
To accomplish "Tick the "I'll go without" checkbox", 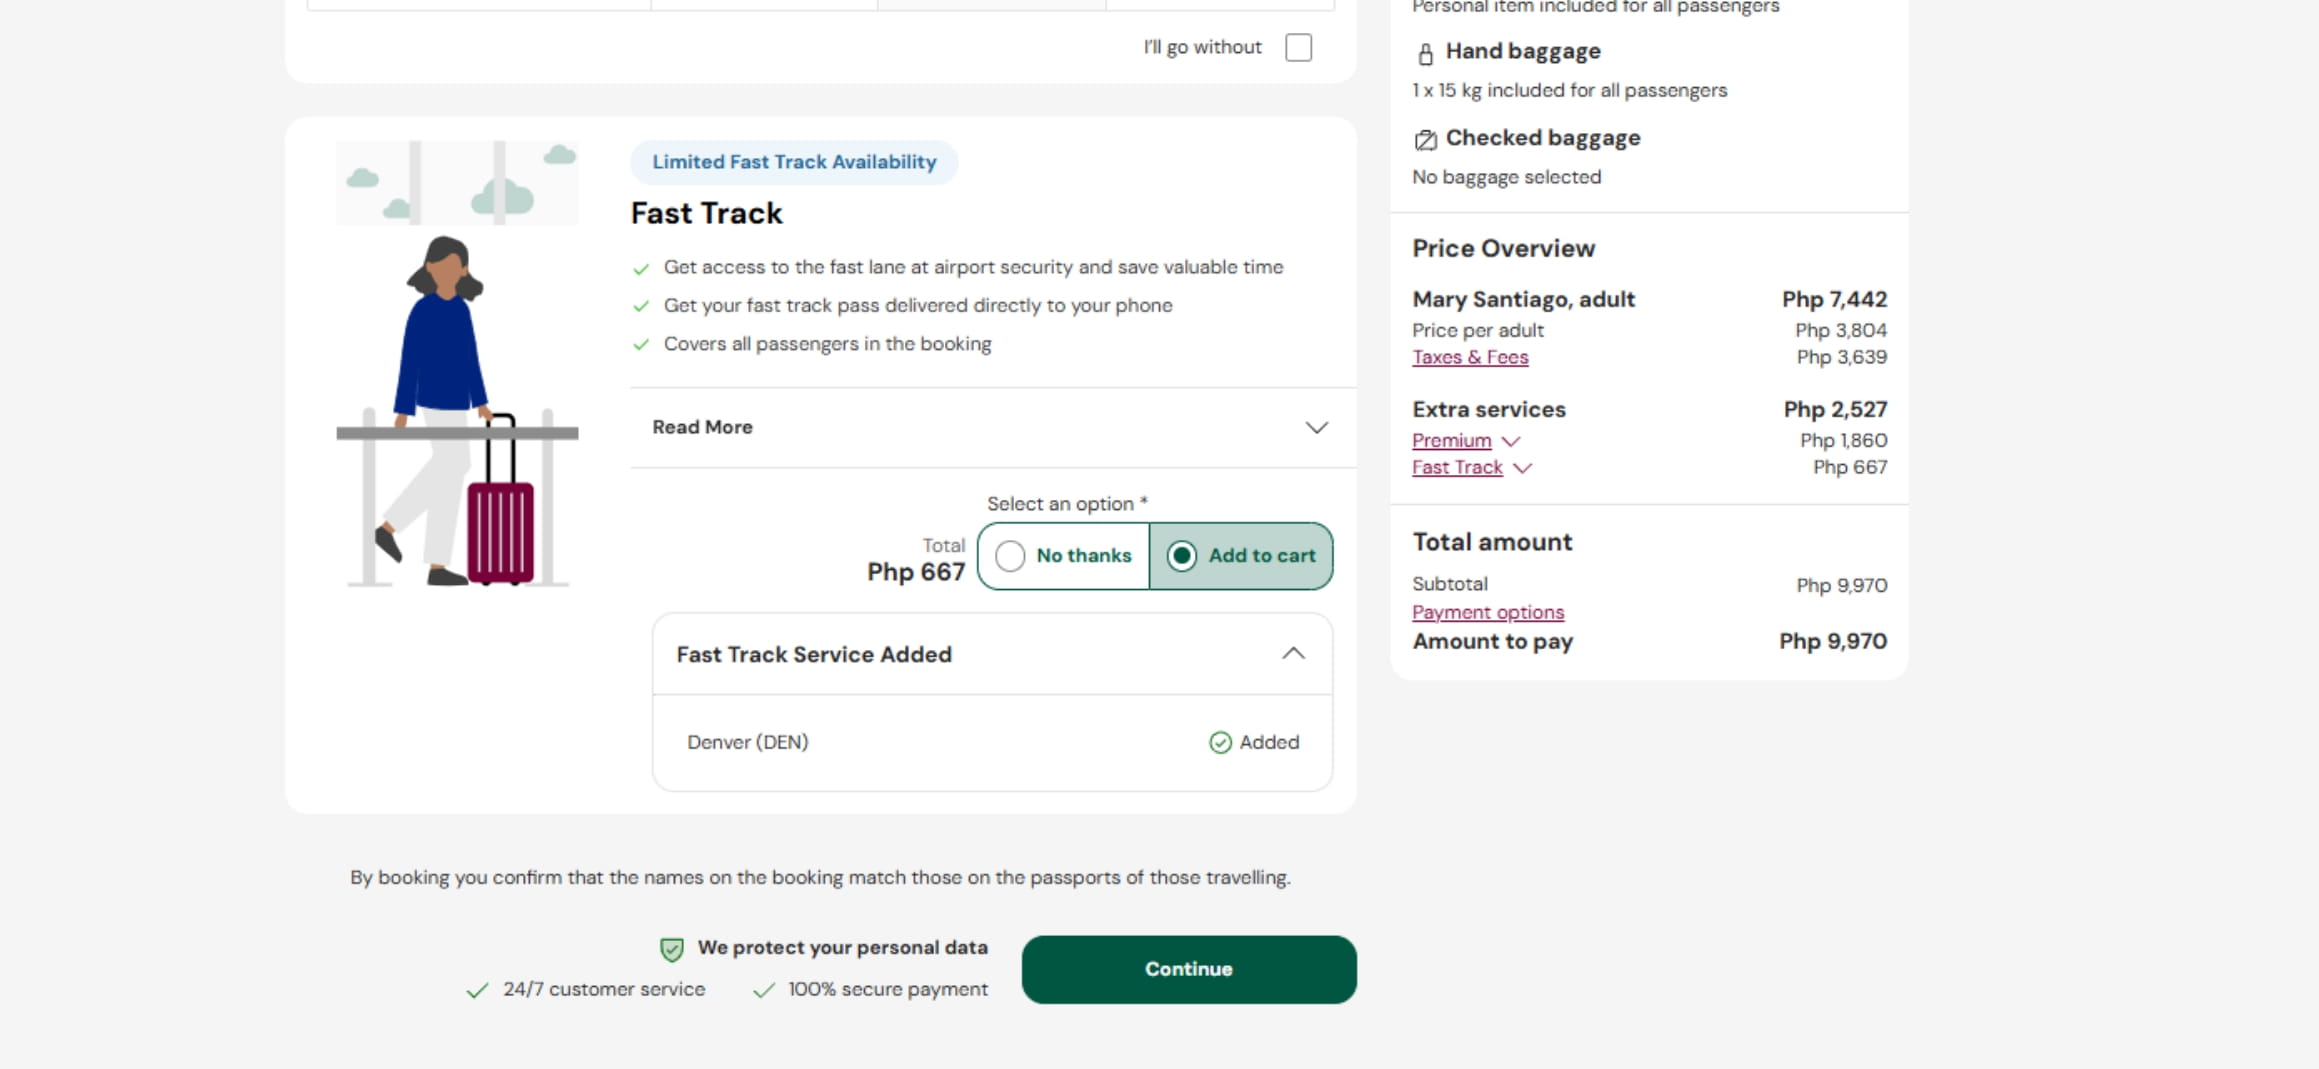I will [1298, 47].
